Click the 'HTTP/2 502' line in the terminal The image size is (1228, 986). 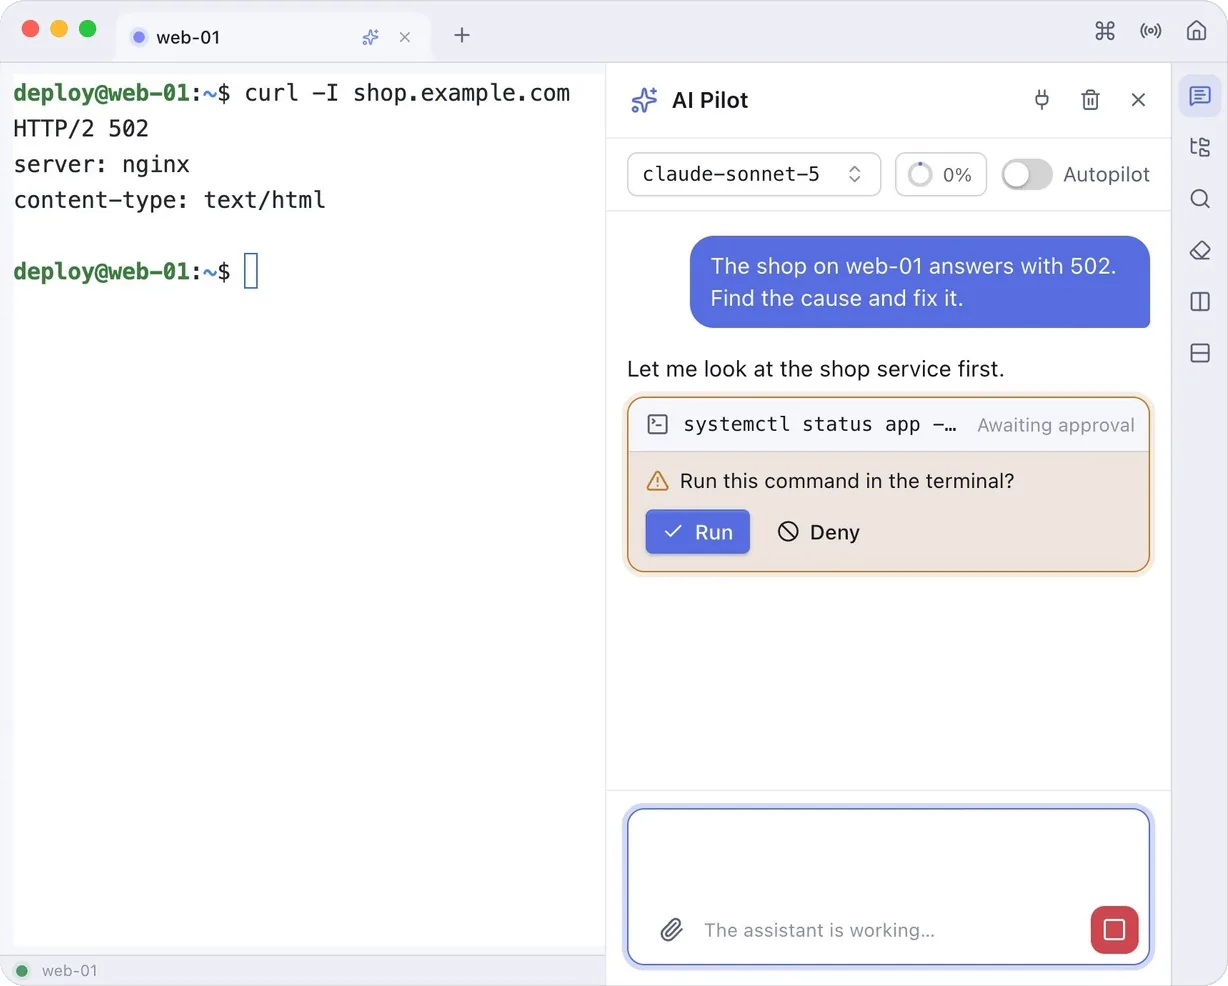pyautogui.click(x=81, y=129)
